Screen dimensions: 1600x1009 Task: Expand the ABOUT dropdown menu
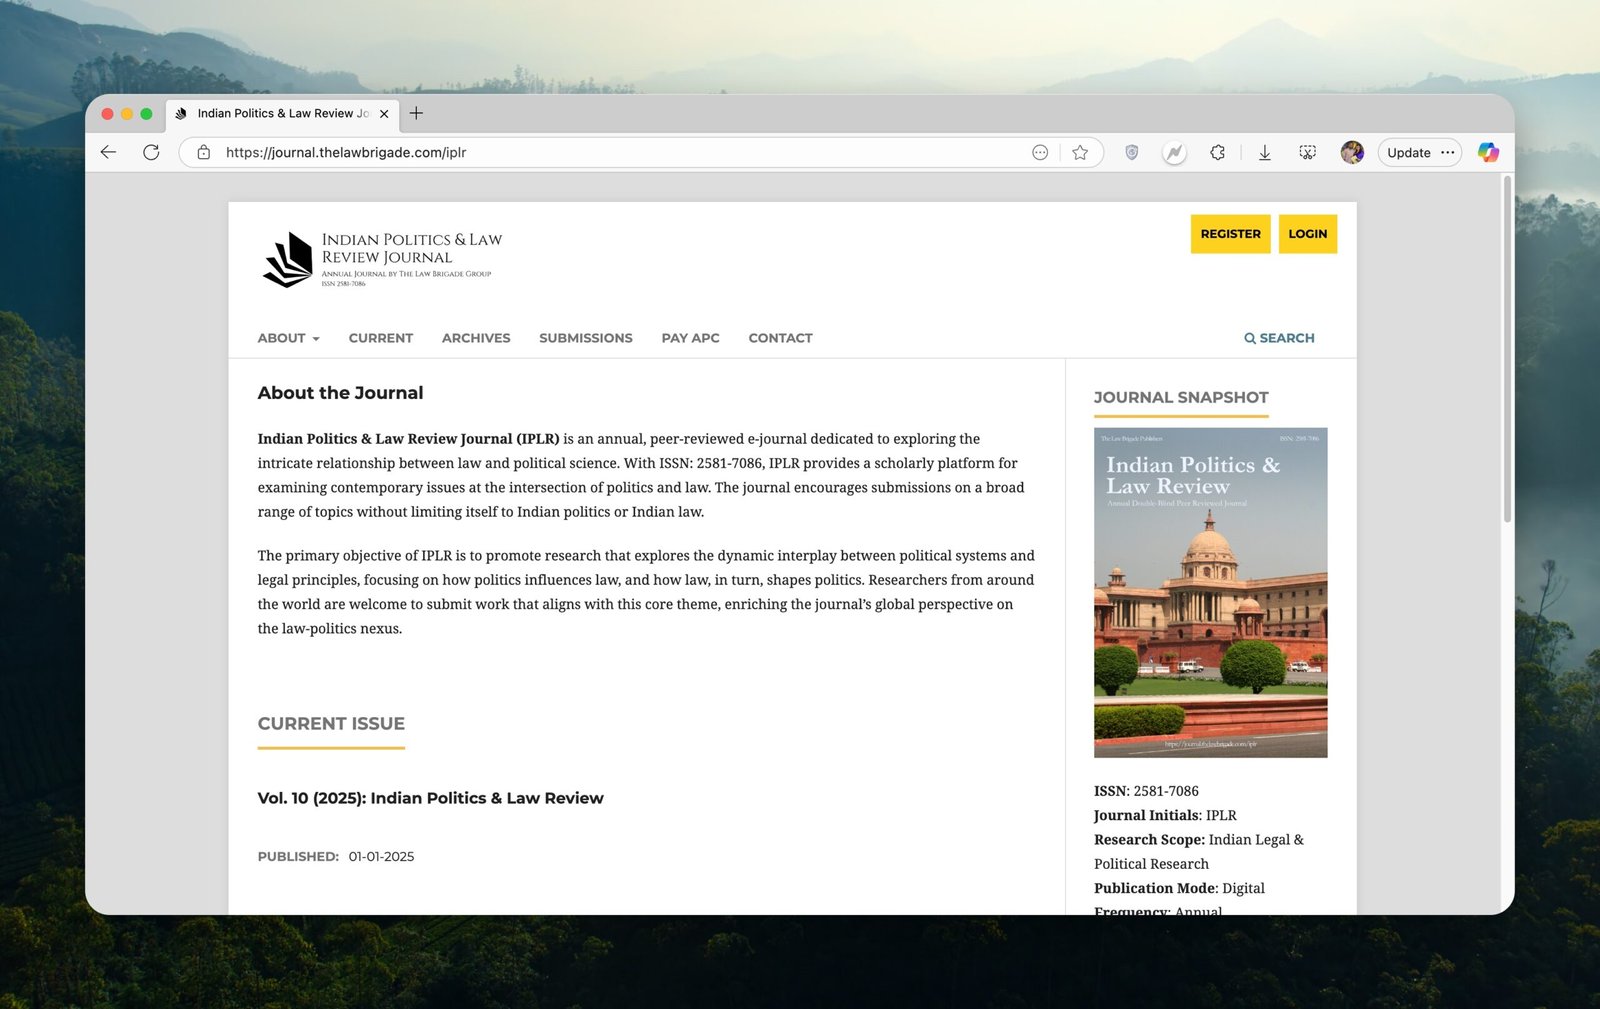point(288,338)
